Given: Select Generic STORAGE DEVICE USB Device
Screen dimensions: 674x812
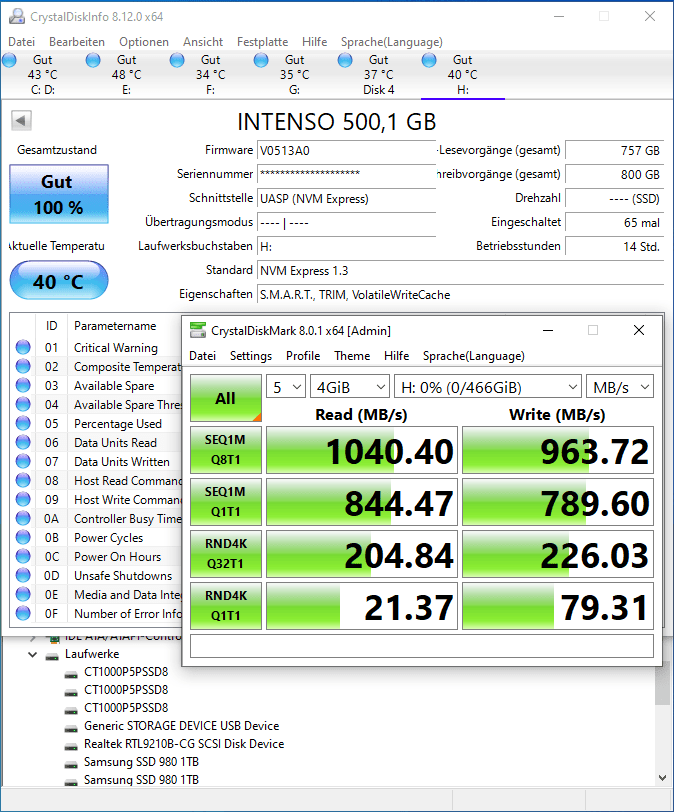Looking at the screenshot, I should click(x=181, y=726).
